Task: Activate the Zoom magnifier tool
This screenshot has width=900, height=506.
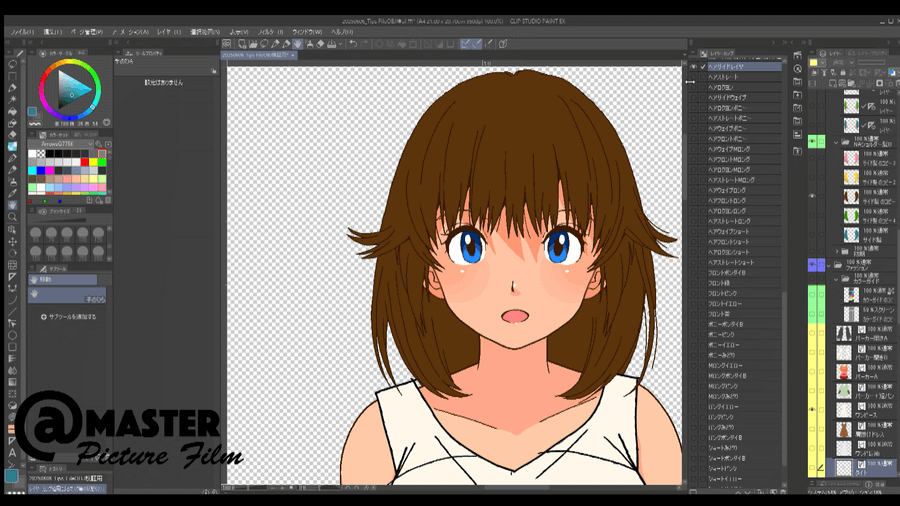Action: [x=12, y=217]
